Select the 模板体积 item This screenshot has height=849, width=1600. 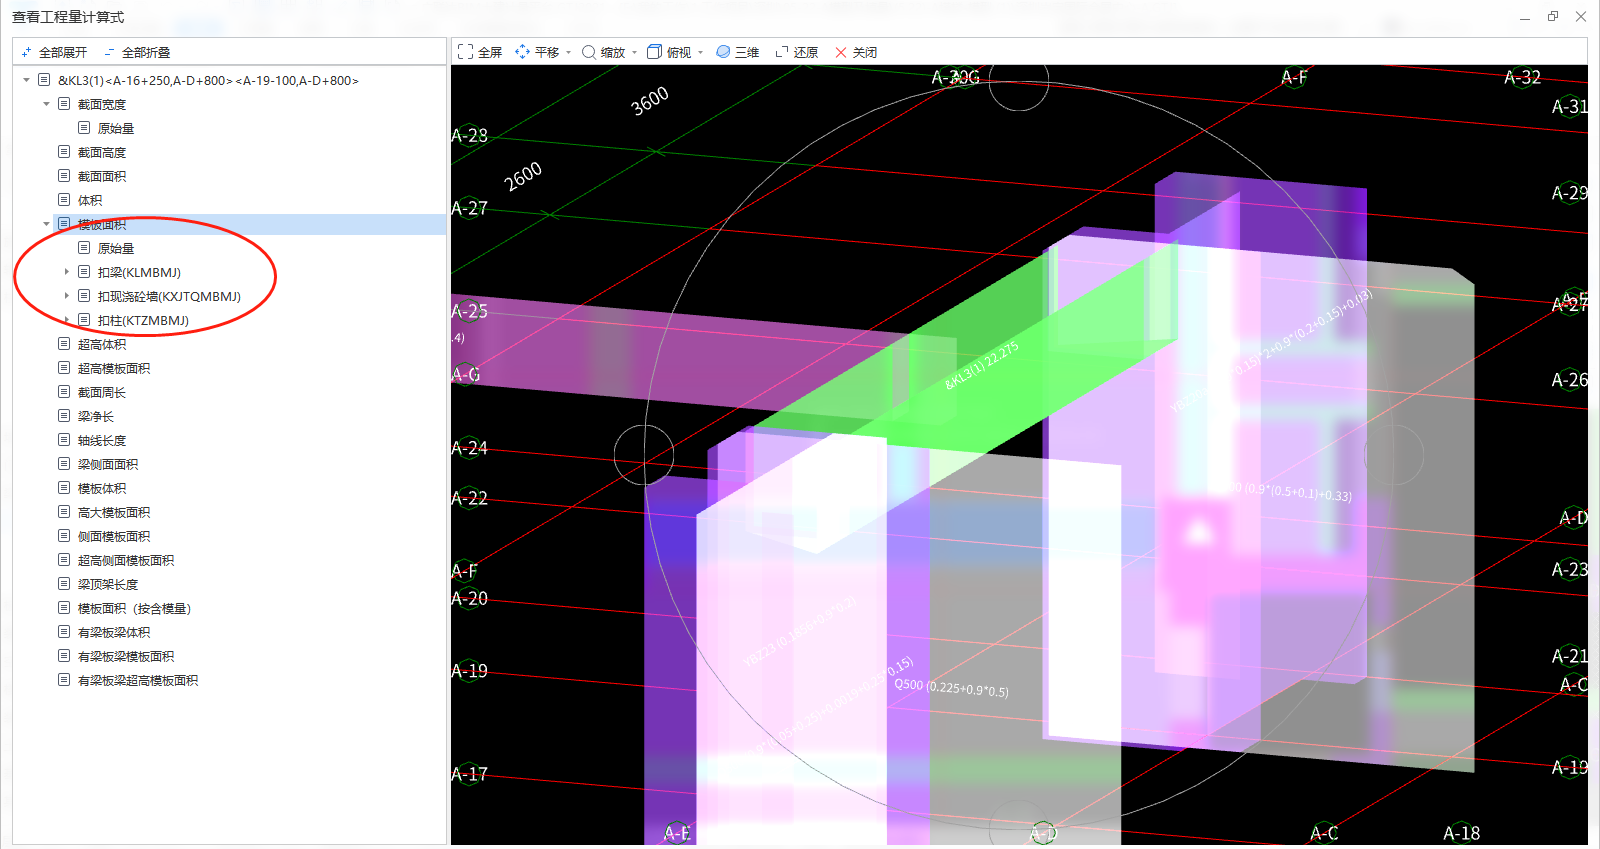click(102, 488)
